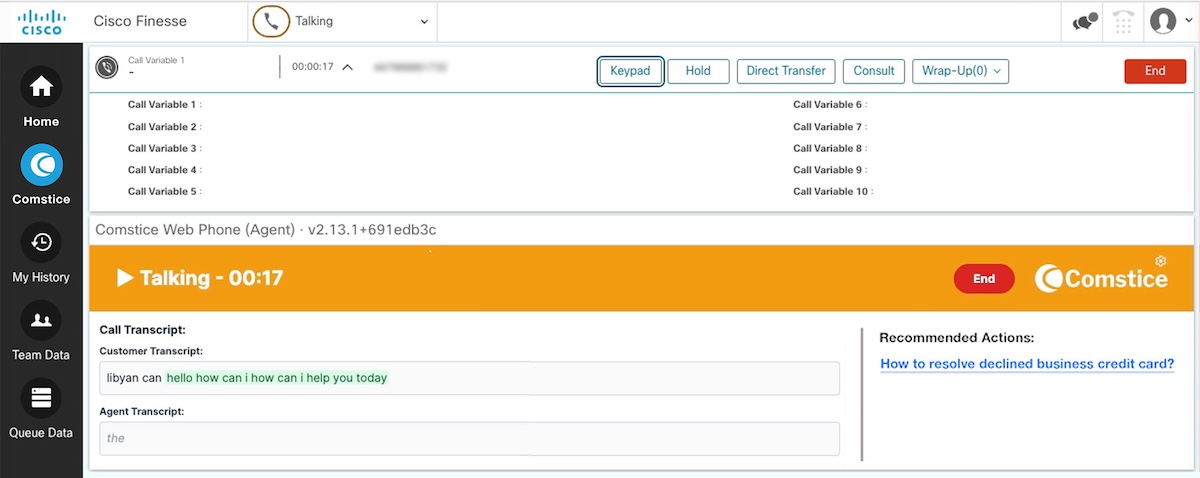Click 'Call Variable 5 :' label
Viewport: 1200px width, 478px height.
point(165,191)
